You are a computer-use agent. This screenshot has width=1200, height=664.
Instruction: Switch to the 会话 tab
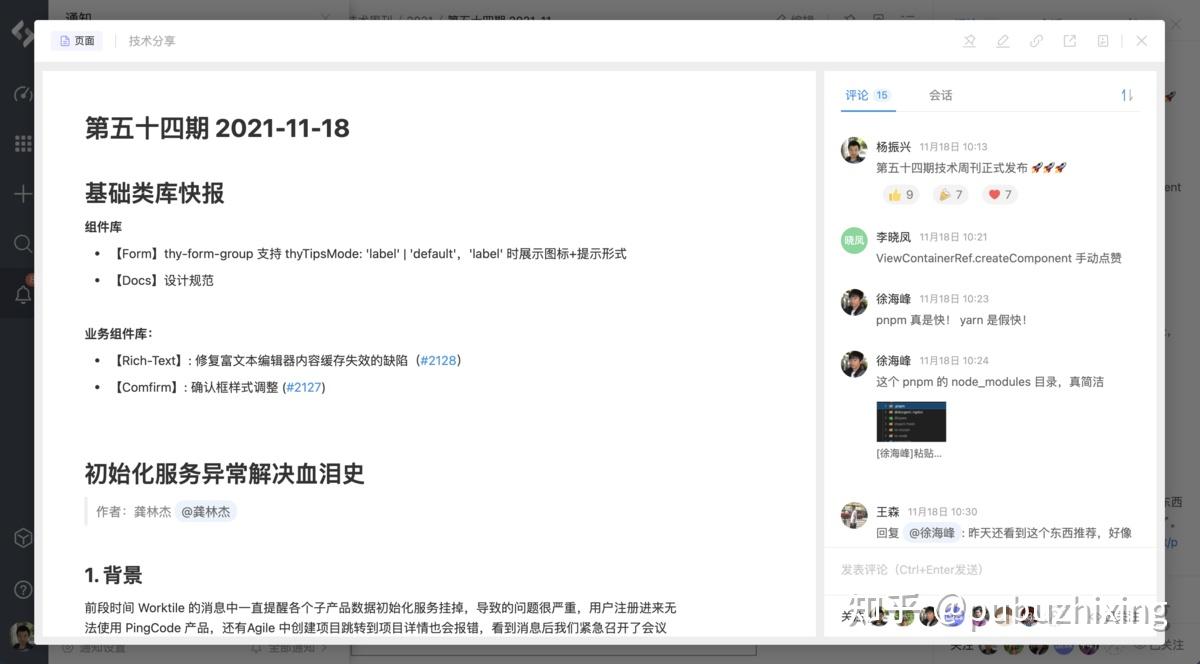[939, 95]
